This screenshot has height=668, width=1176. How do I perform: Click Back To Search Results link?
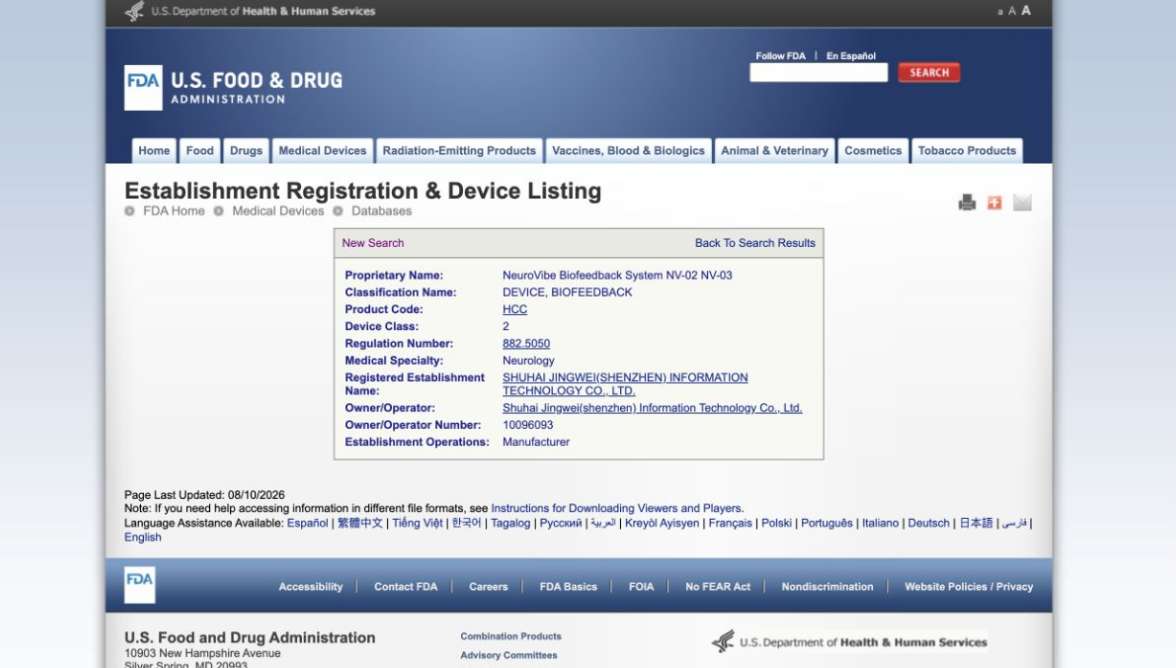[x=754, y=243]
